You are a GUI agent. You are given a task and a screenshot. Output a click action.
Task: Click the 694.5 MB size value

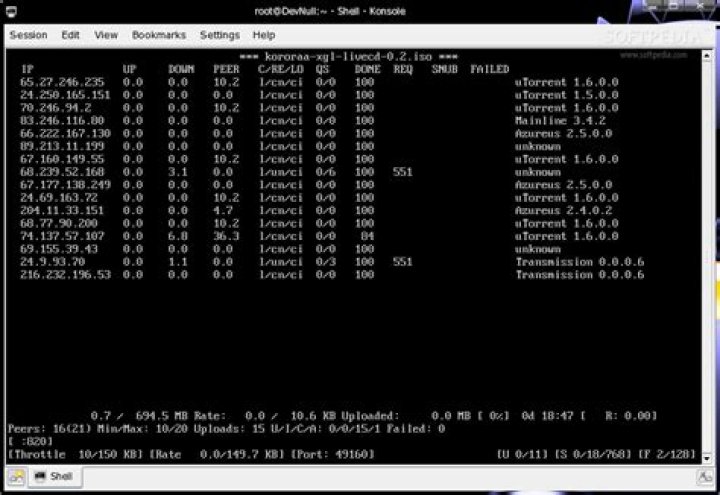point(162,416)
